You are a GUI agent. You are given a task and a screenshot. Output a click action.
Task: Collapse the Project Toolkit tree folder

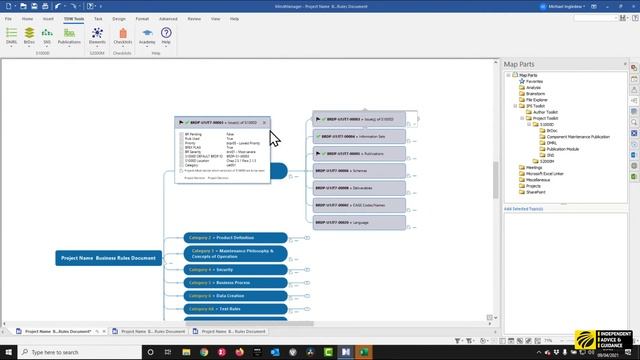click(522, 118)
